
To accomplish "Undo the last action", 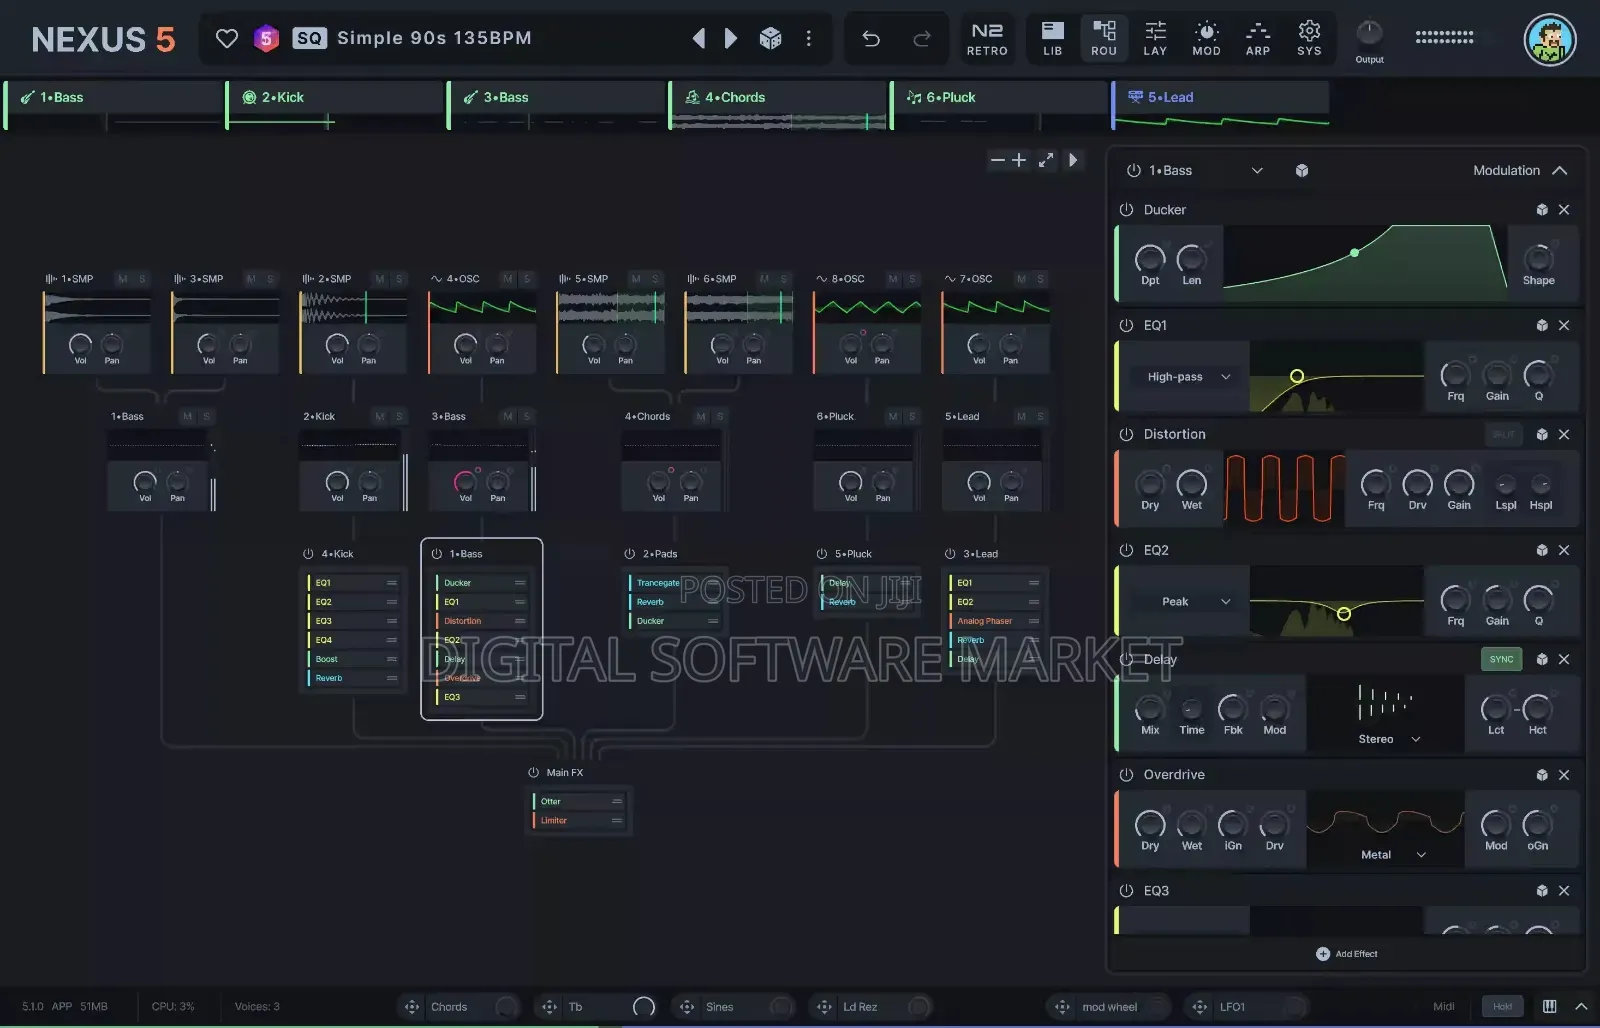I will tap(871, 38).
